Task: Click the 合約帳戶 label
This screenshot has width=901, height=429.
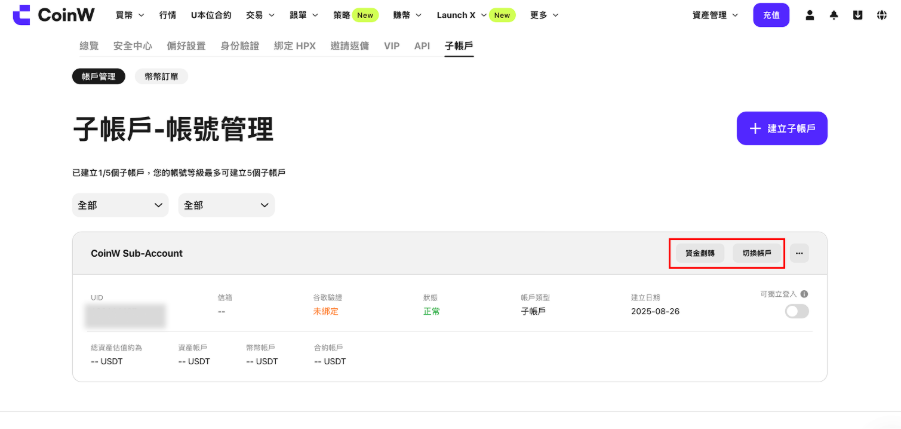Action: (329, 347)
